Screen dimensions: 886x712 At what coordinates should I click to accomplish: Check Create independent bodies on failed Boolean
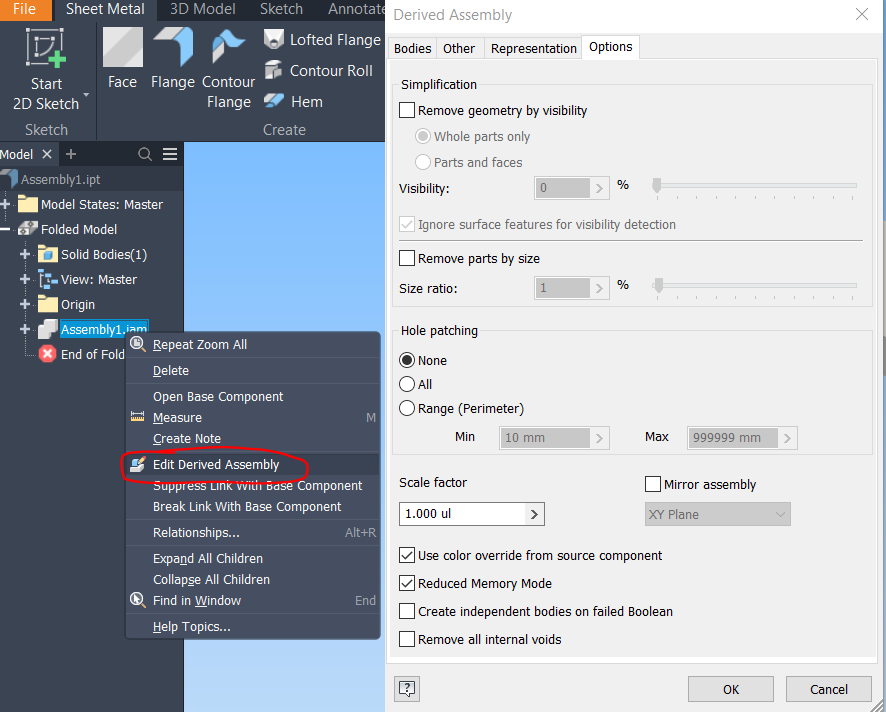407,611
